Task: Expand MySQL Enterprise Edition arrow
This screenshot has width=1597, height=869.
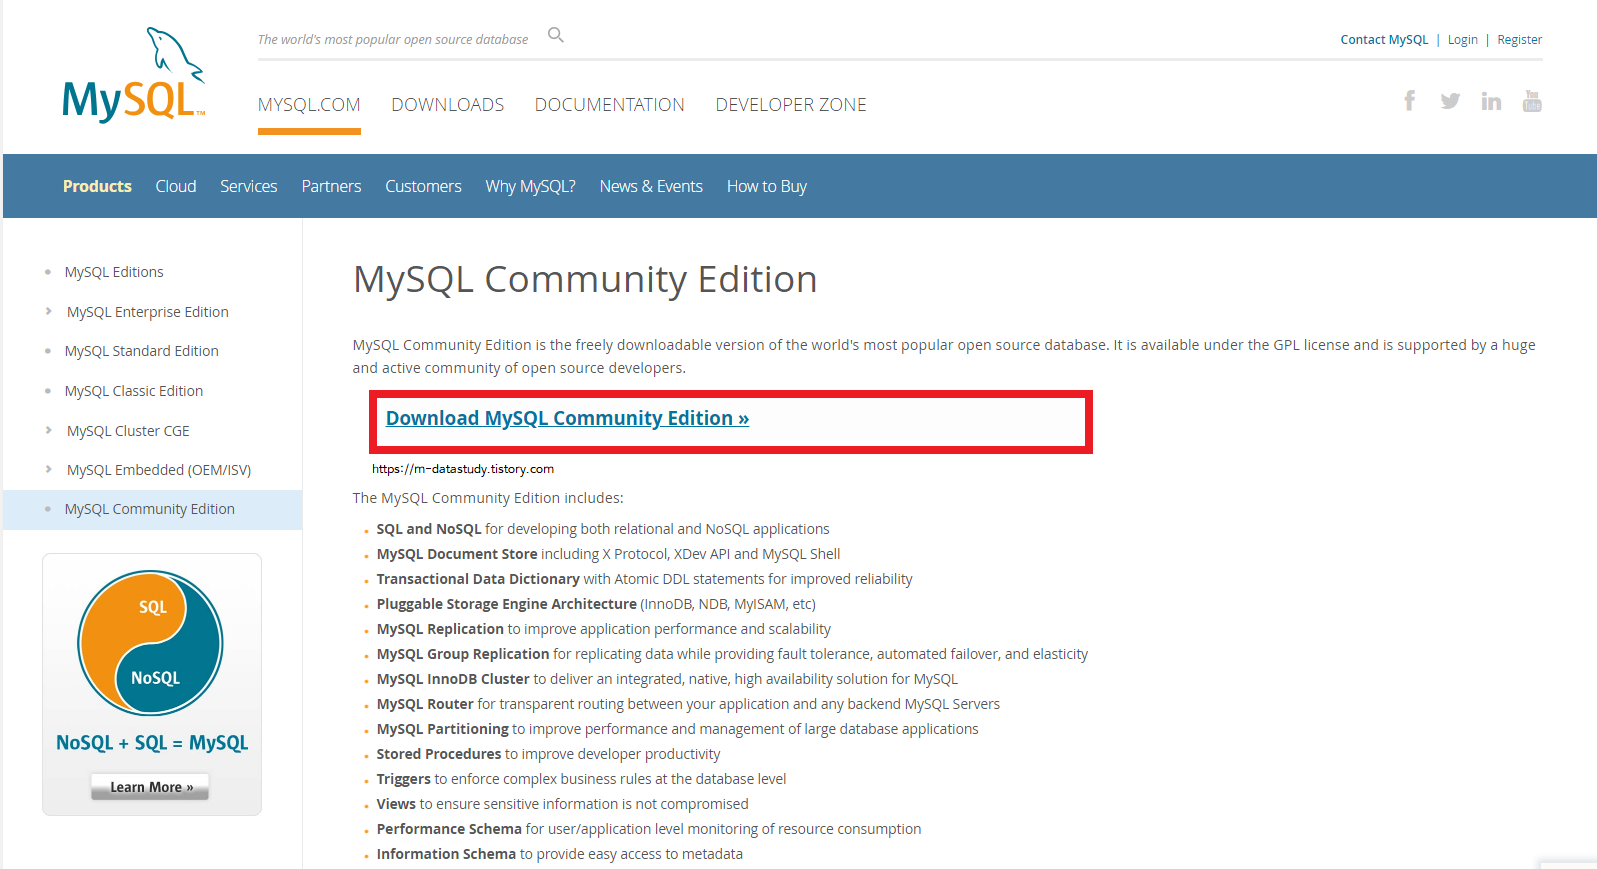Action: pos(48,311)
